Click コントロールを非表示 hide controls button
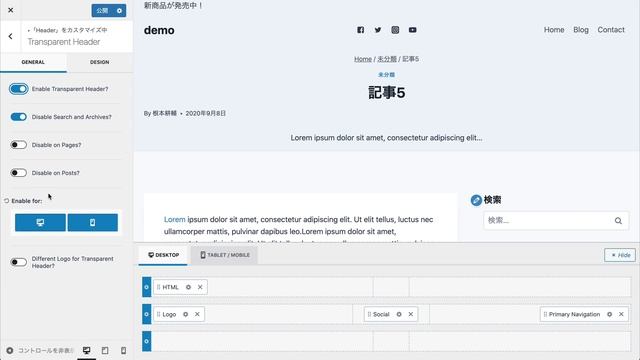 tap(40, 351)
